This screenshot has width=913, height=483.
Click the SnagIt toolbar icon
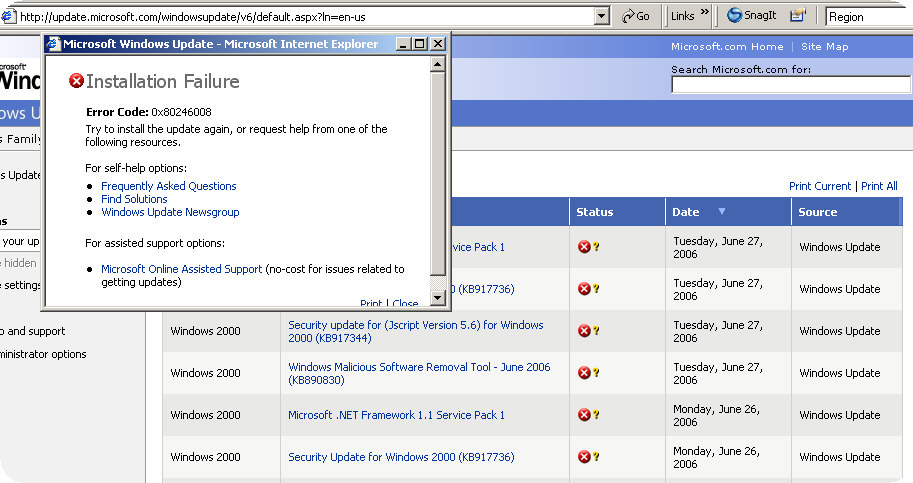point(752,16)
